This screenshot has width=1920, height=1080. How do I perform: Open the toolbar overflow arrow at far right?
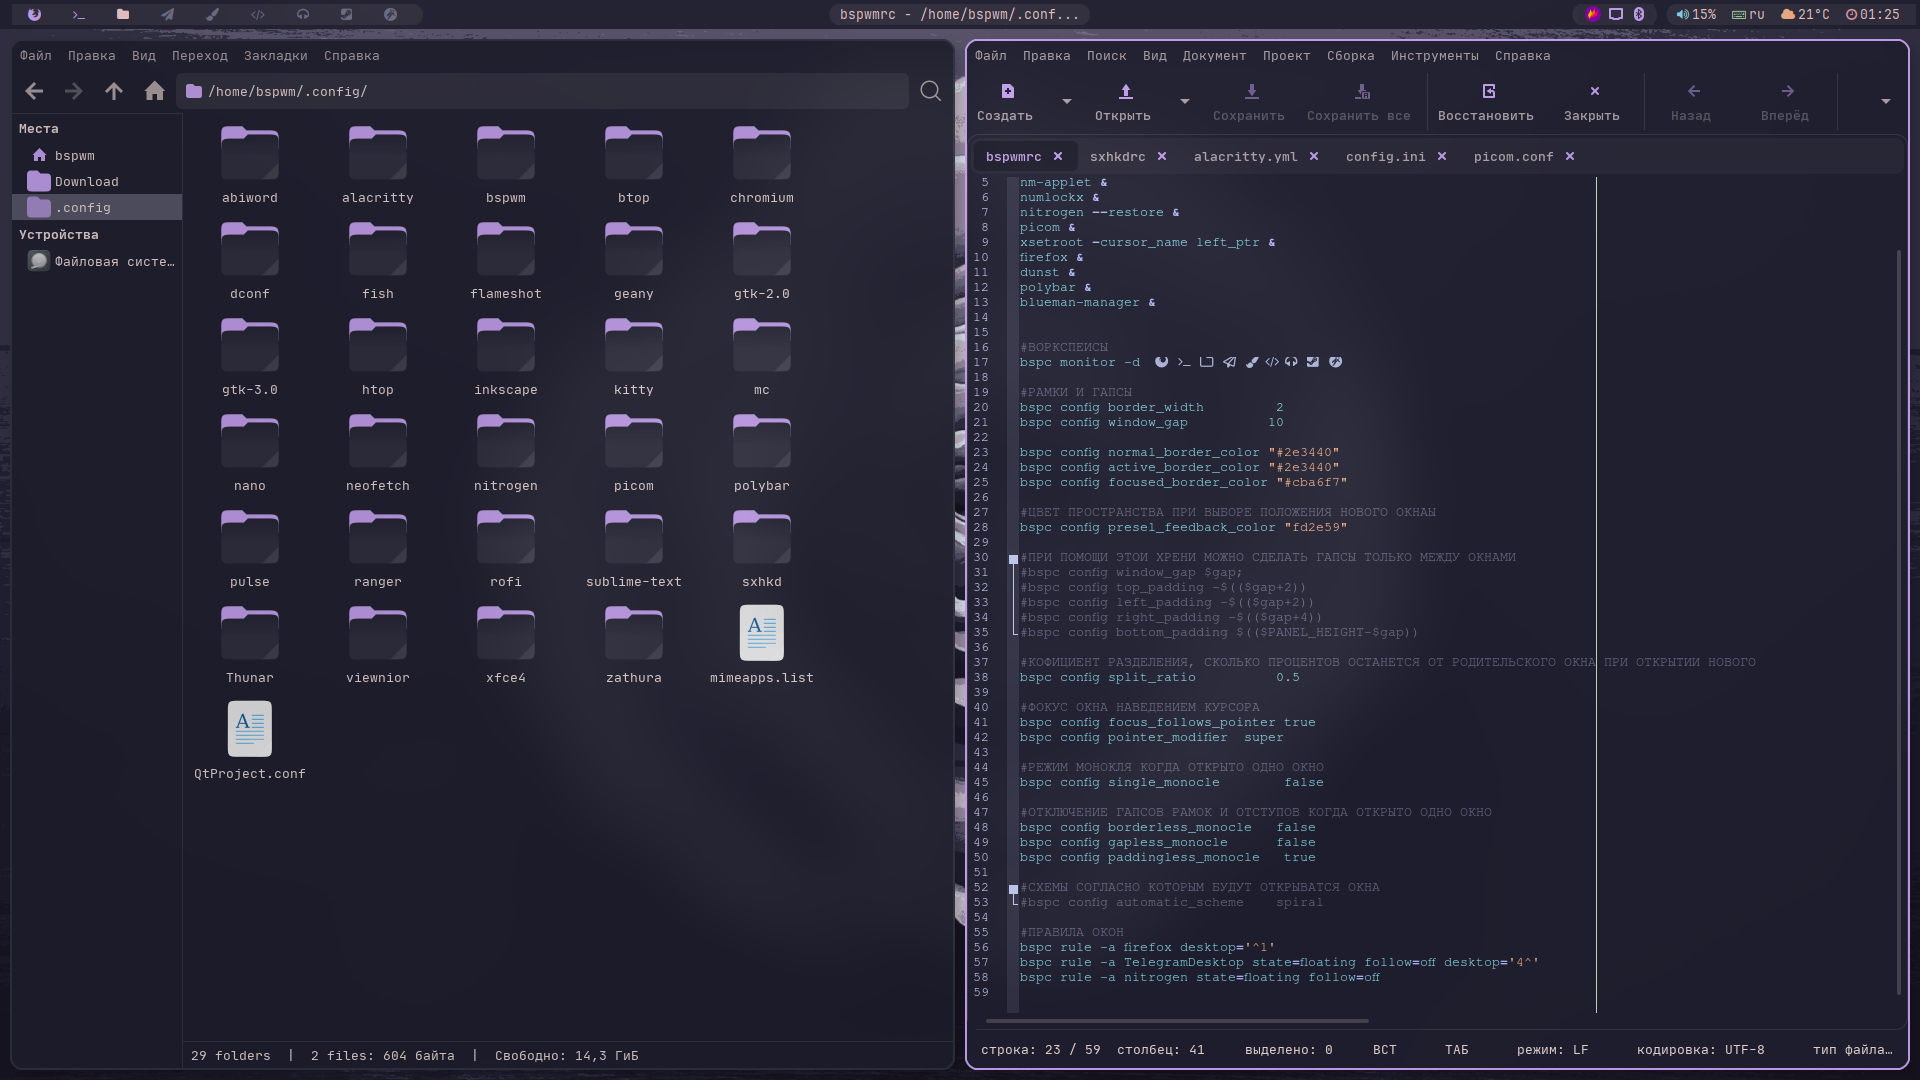point(1885,101)
